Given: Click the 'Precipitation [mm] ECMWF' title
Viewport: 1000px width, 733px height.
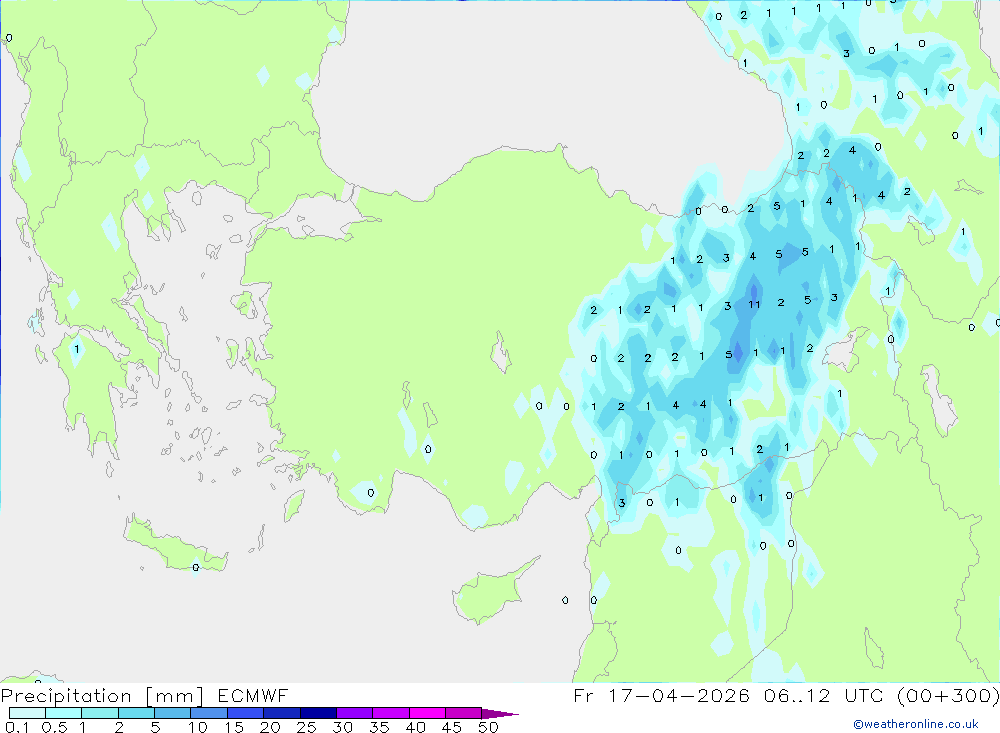Looking at the screenshot, I should (145, 696).
